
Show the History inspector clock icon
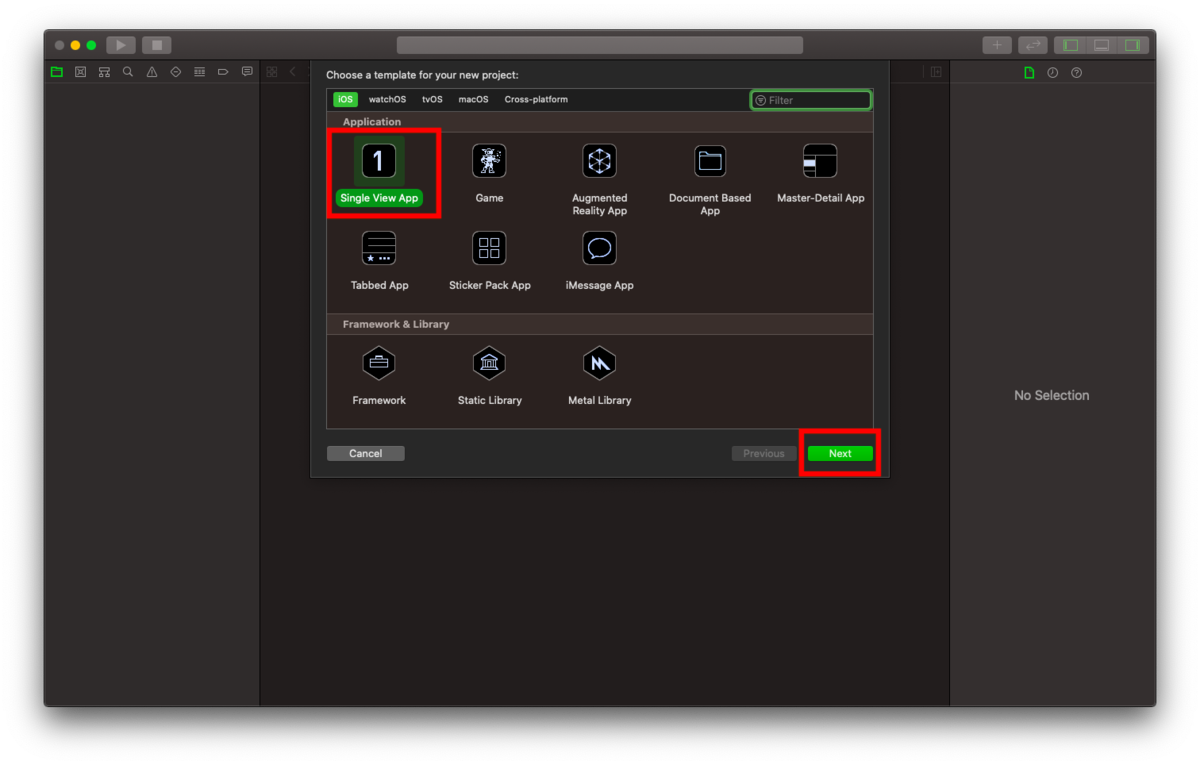[1053, 72]
